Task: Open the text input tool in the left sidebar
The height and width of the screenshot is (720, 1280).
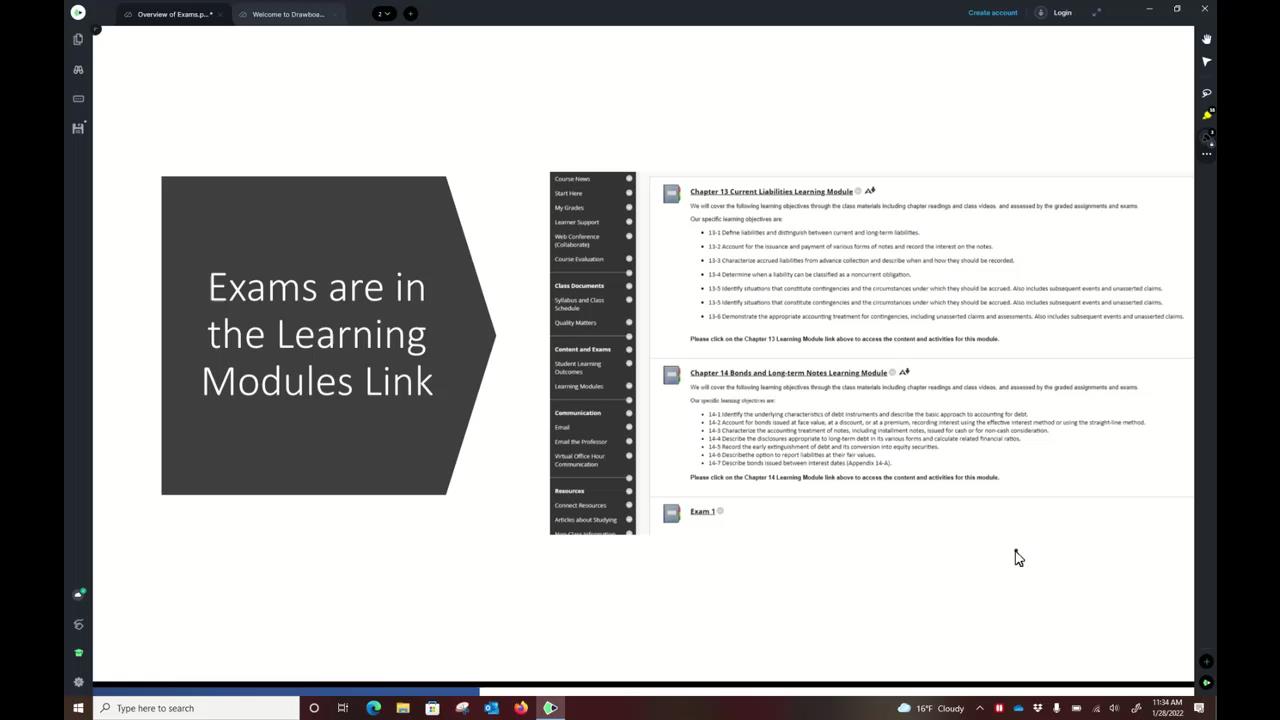Action: tap(78, 98)
